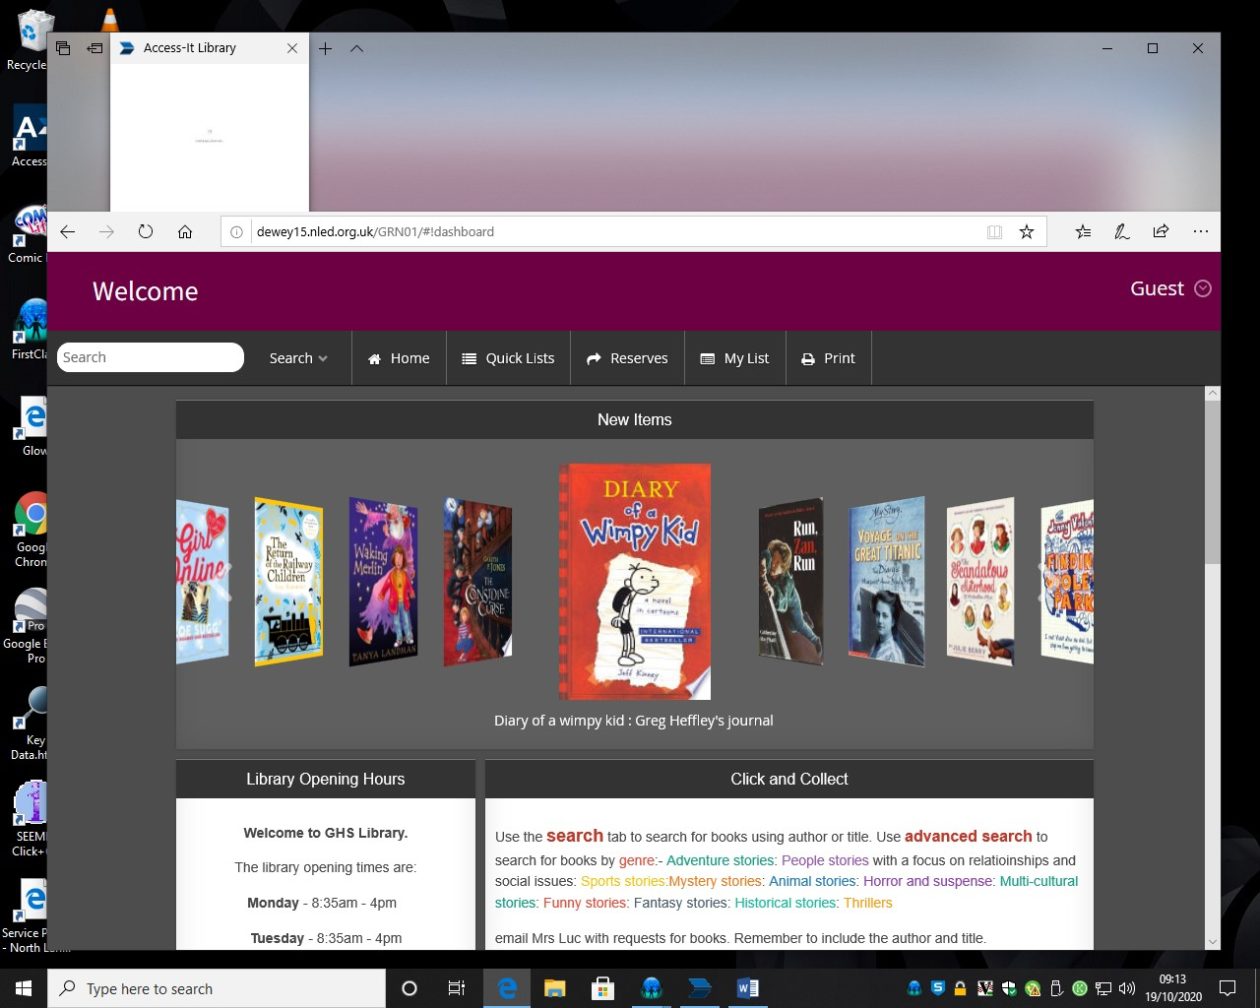Select the Diary of a Wimpy Kid cover
The width and height of the screenshot is (1260, 1008).
tap(635, 581)
